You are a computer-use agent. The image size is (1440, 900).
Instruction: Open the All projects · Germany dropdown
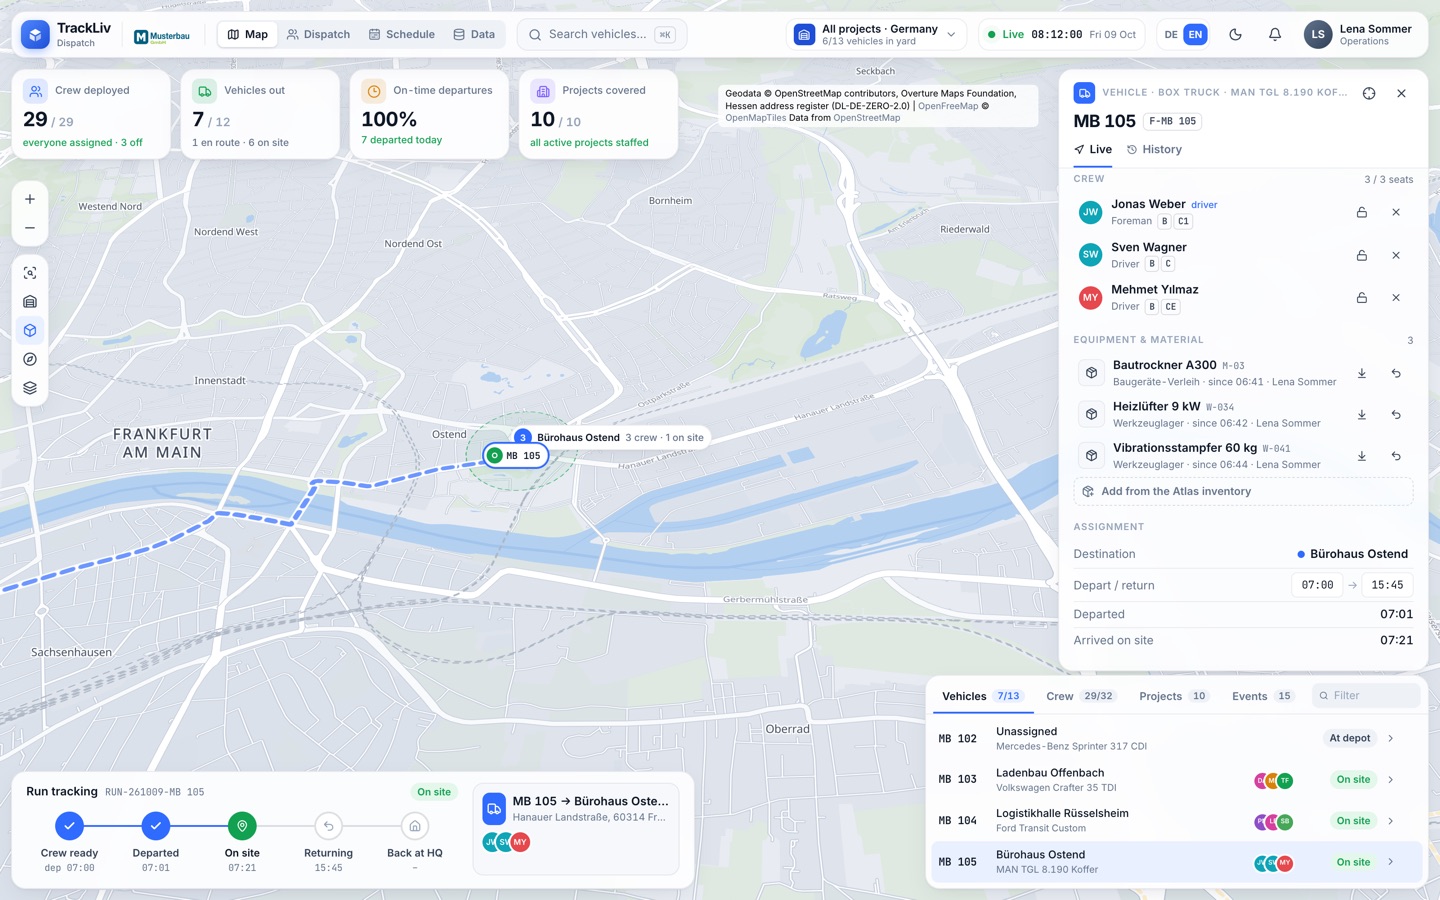[877, 34]
